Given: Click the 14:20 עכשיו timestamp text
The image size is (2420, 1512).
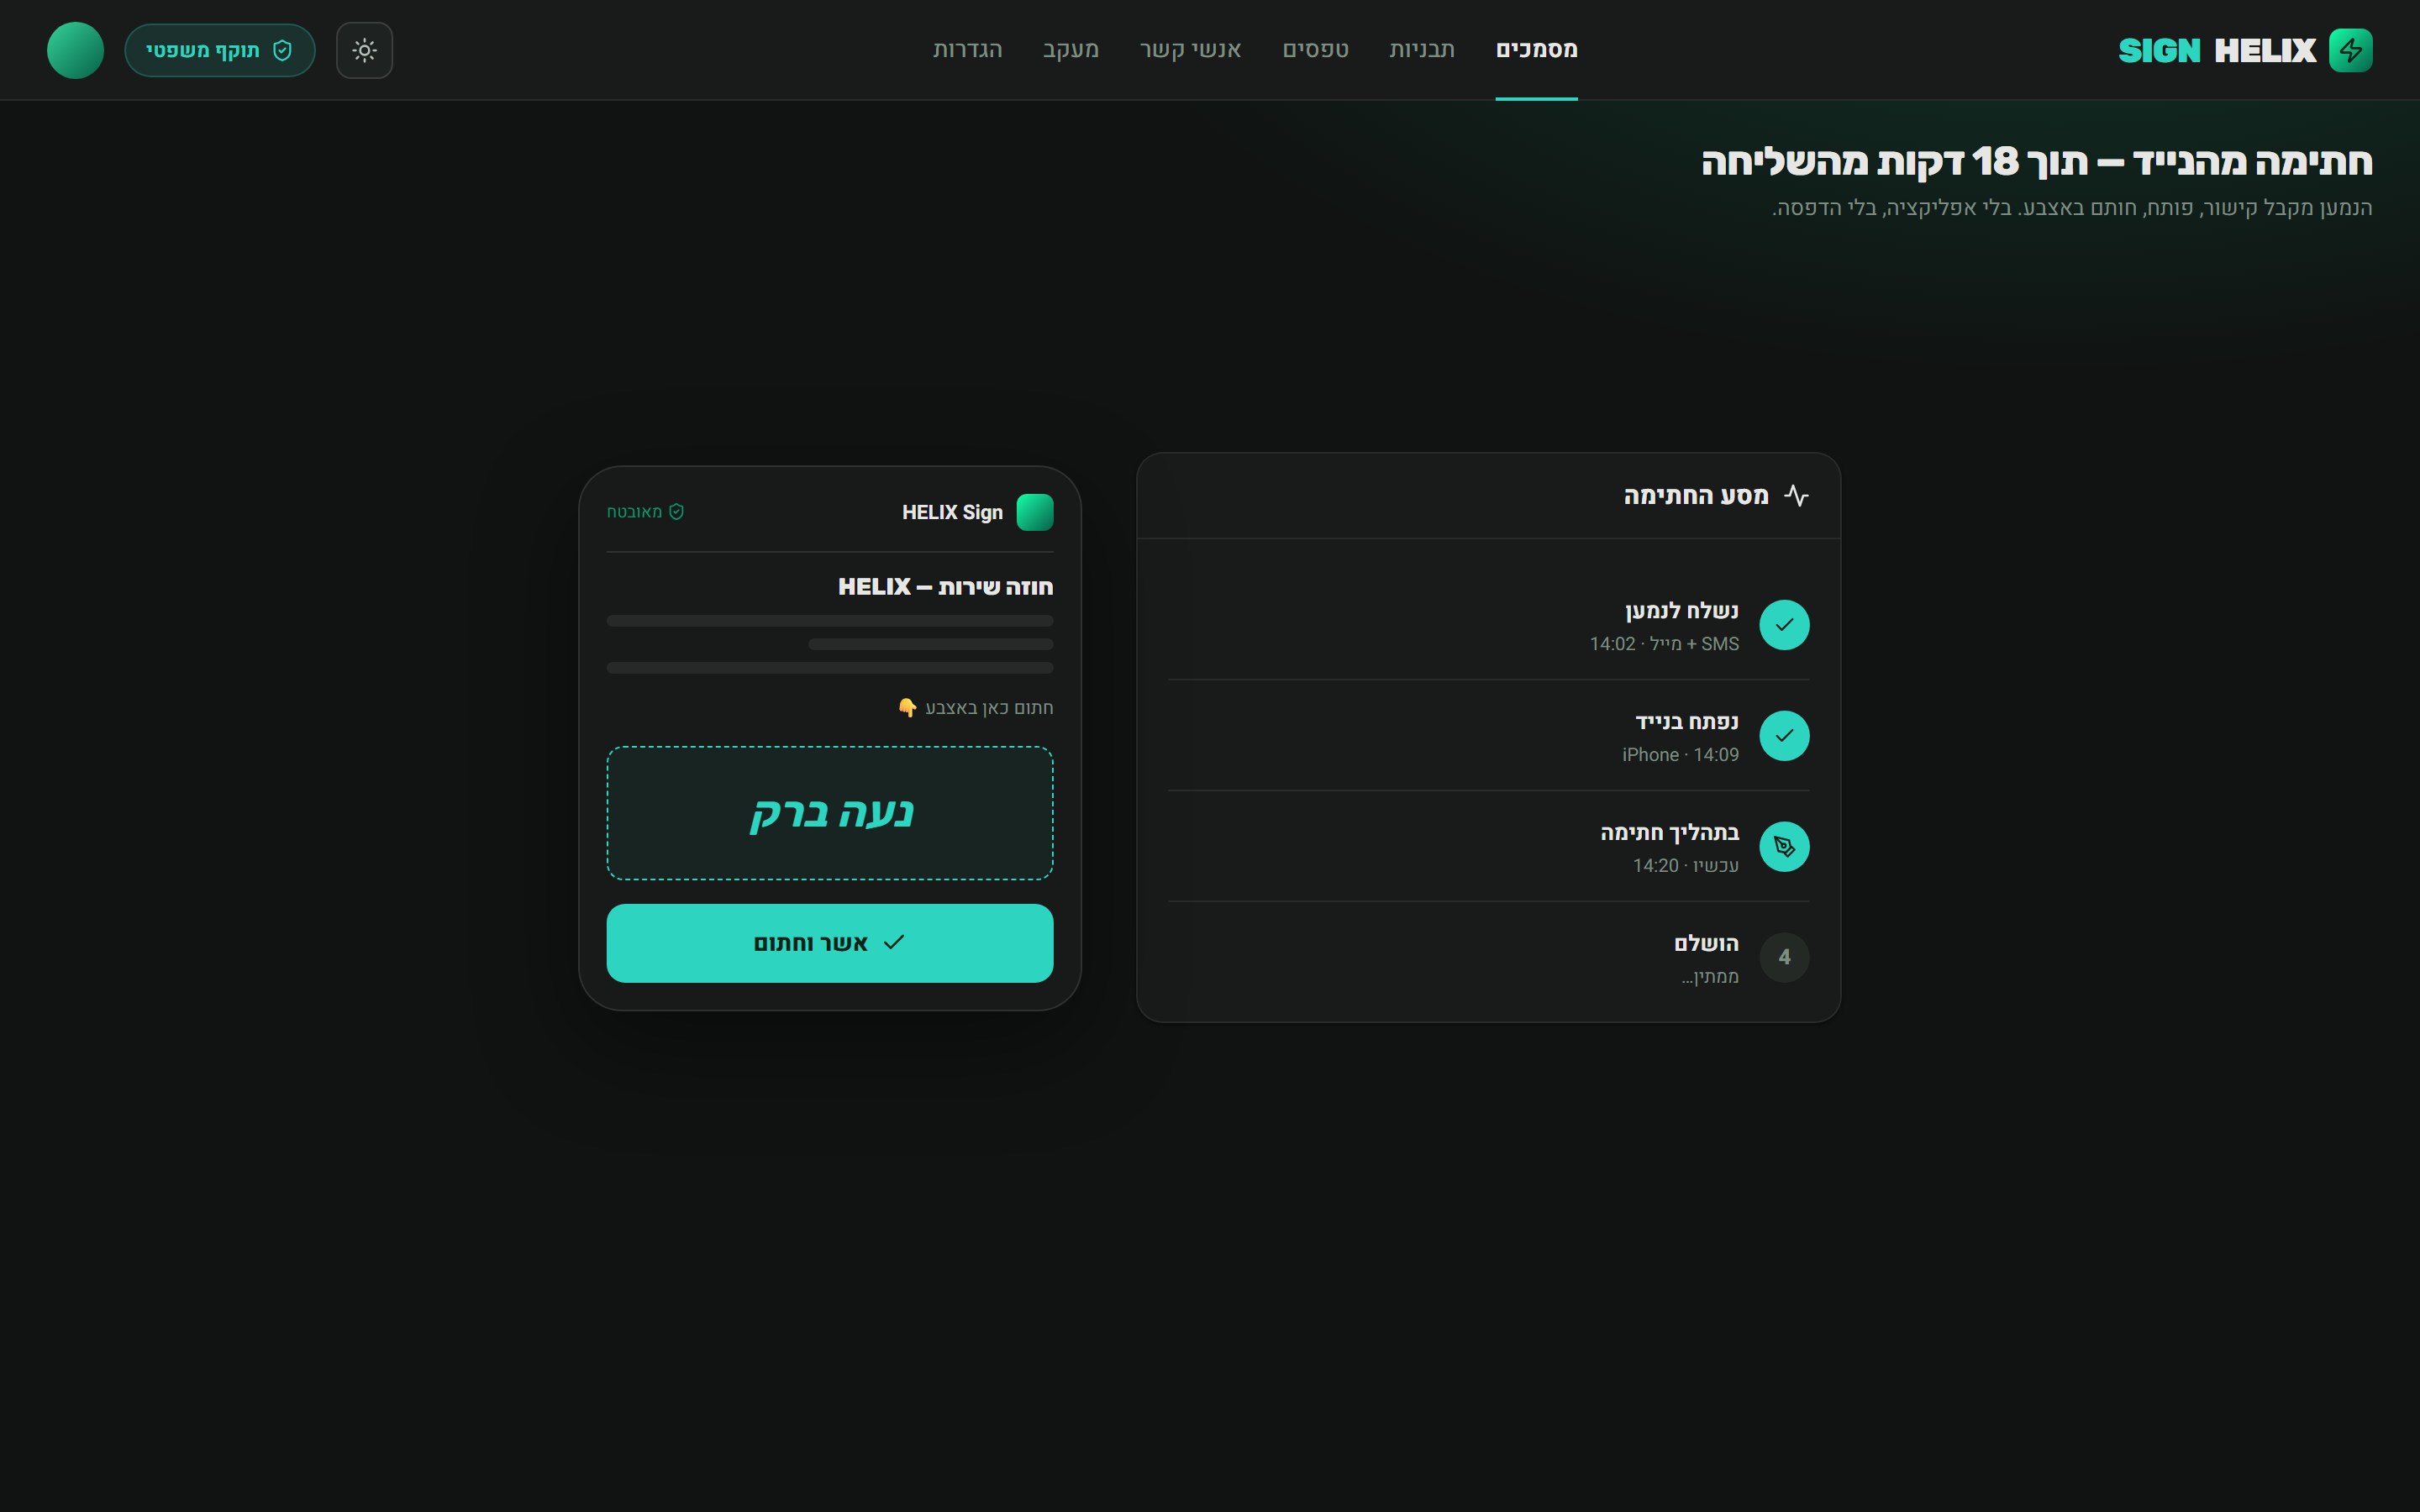Looking at the screenshot, I should point(1685,866).
